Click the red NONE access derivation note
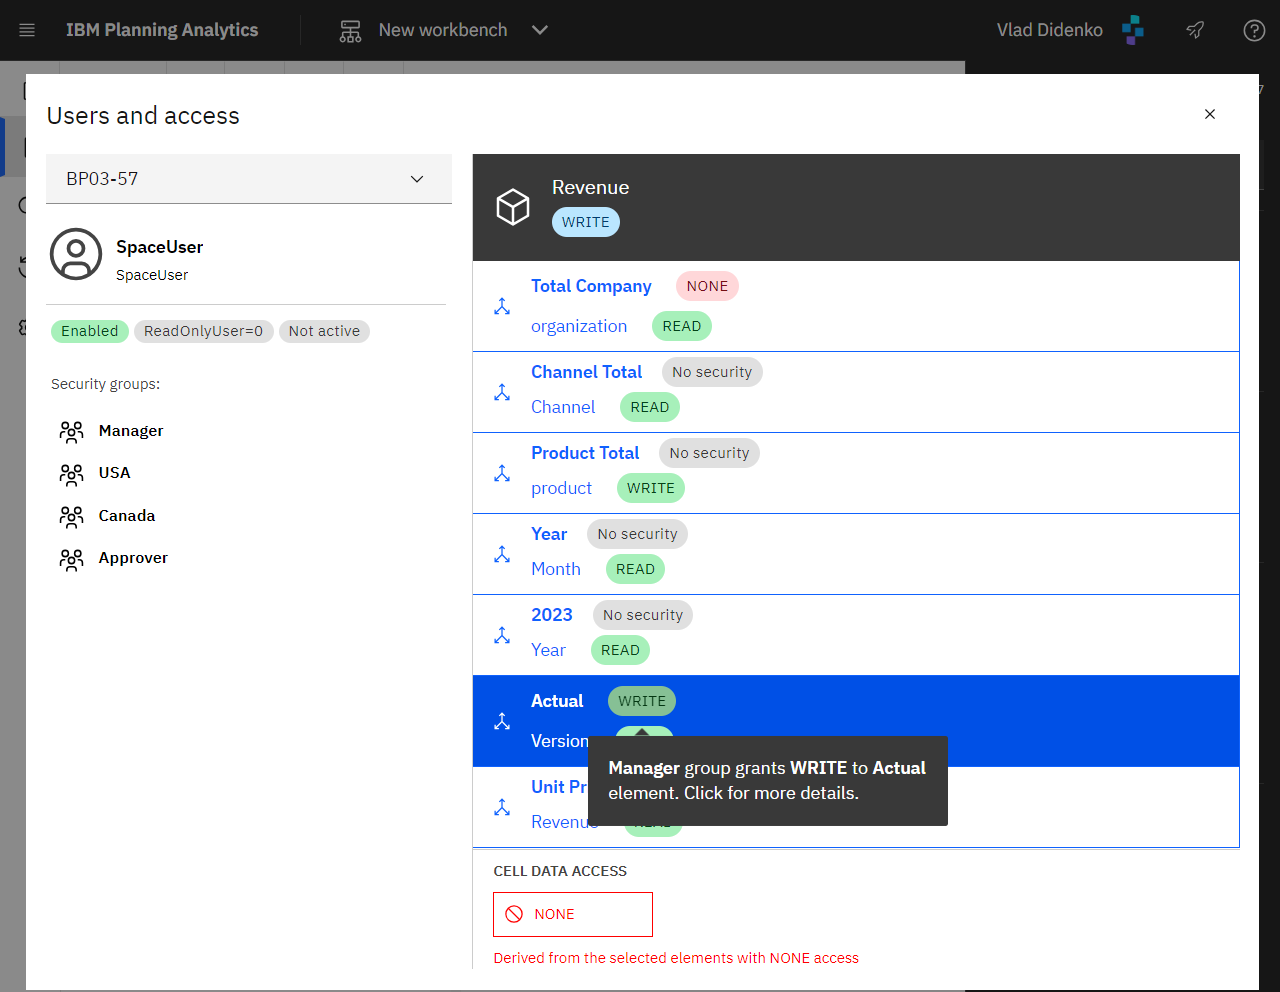The height and width of the screenshot is (992, 1280). point(676,958)
